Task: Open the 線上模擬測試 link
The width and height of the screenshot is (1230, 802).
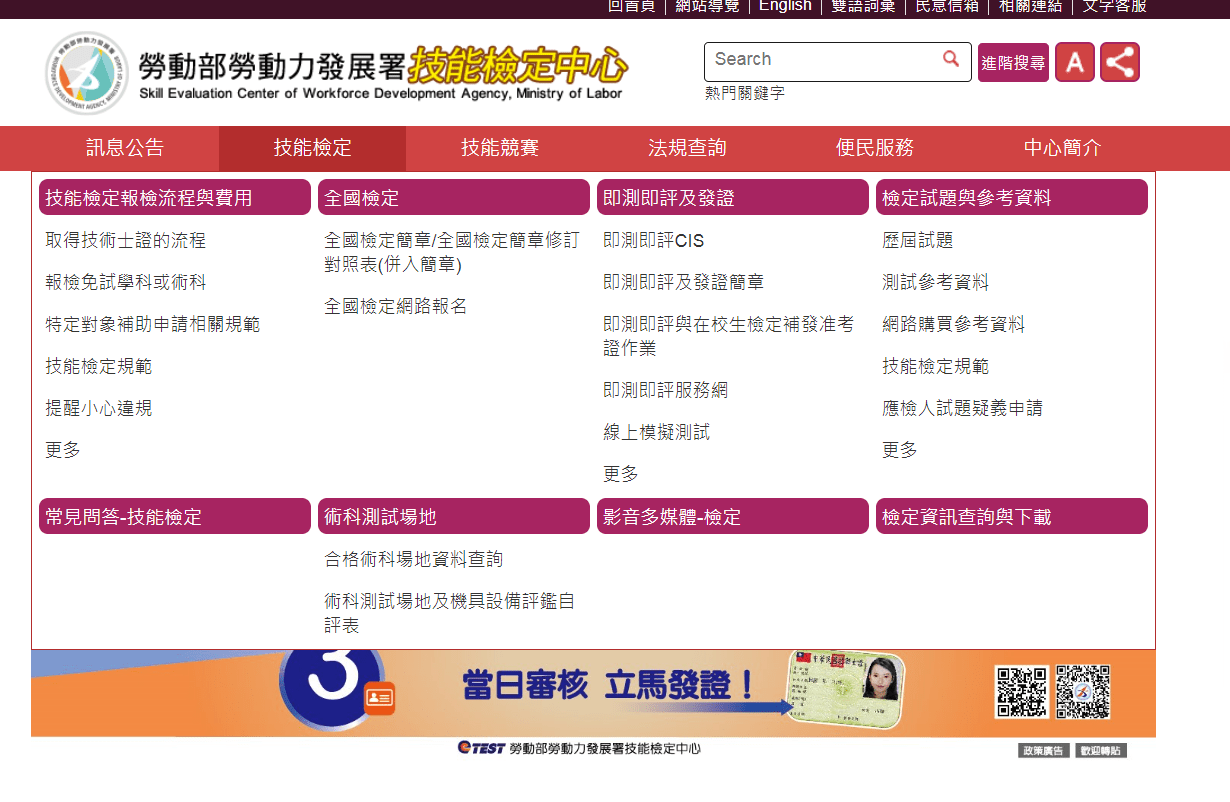Action: [x=657, y=432]
